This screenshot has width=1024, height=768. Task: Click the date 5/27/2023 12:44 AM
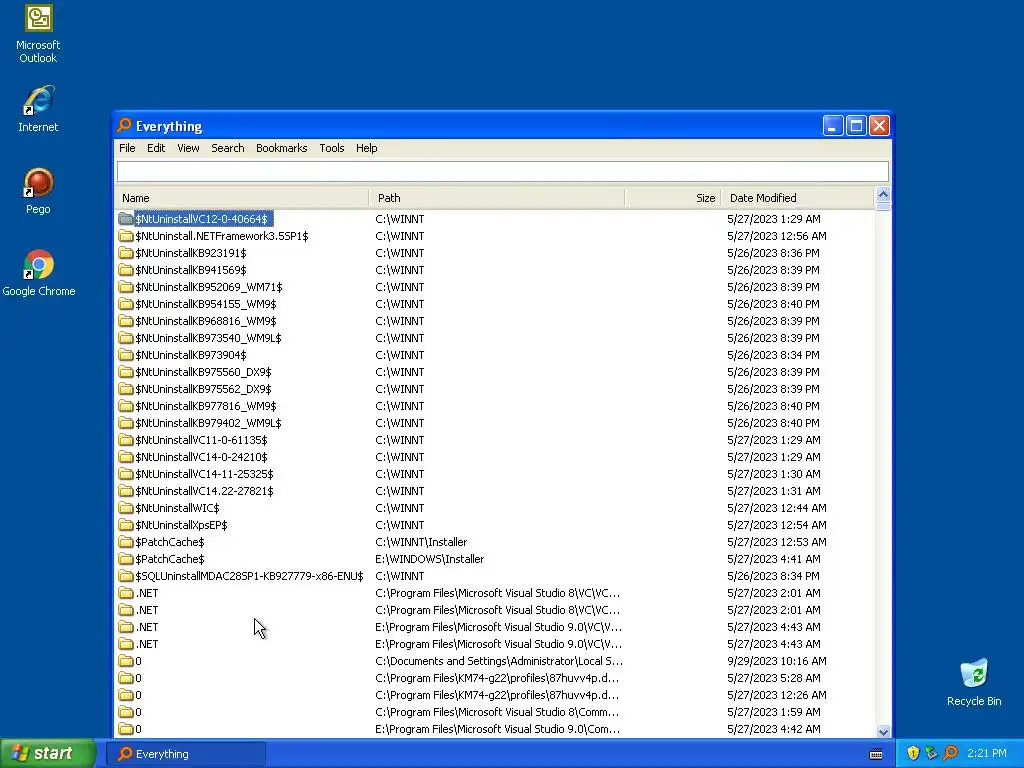[x=776, y=507]
